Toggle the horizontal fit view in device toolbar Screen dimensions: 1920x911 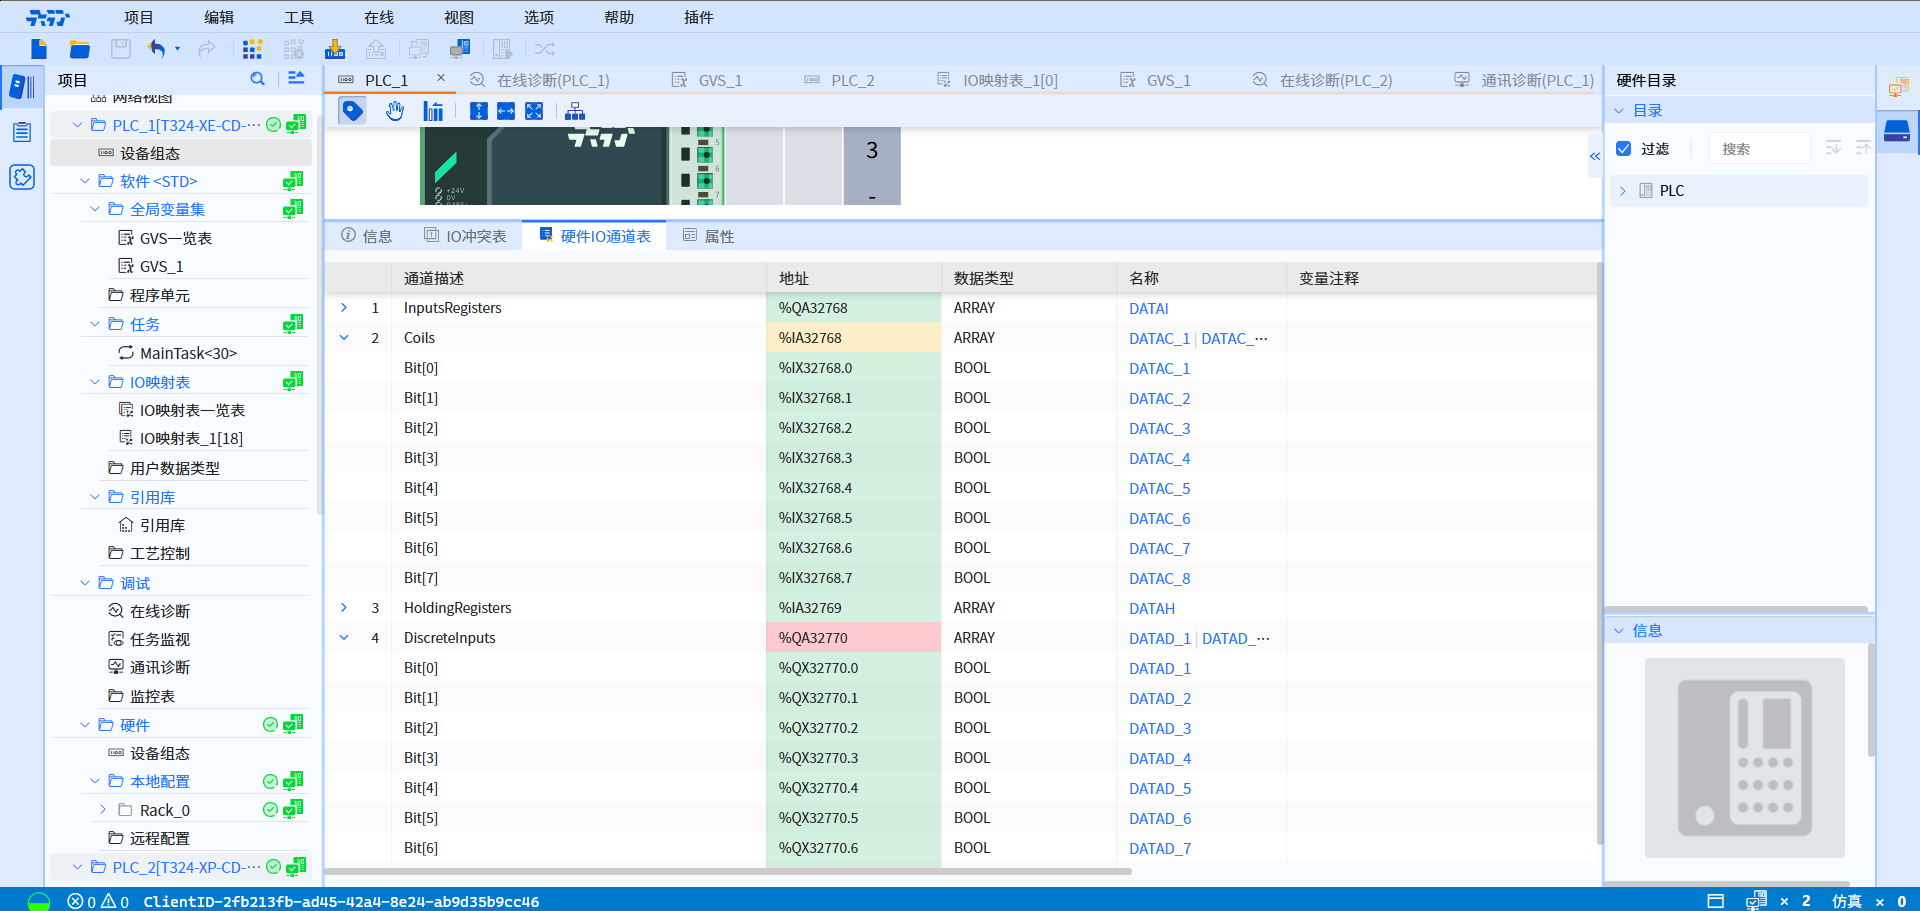(x=506, y=110)
